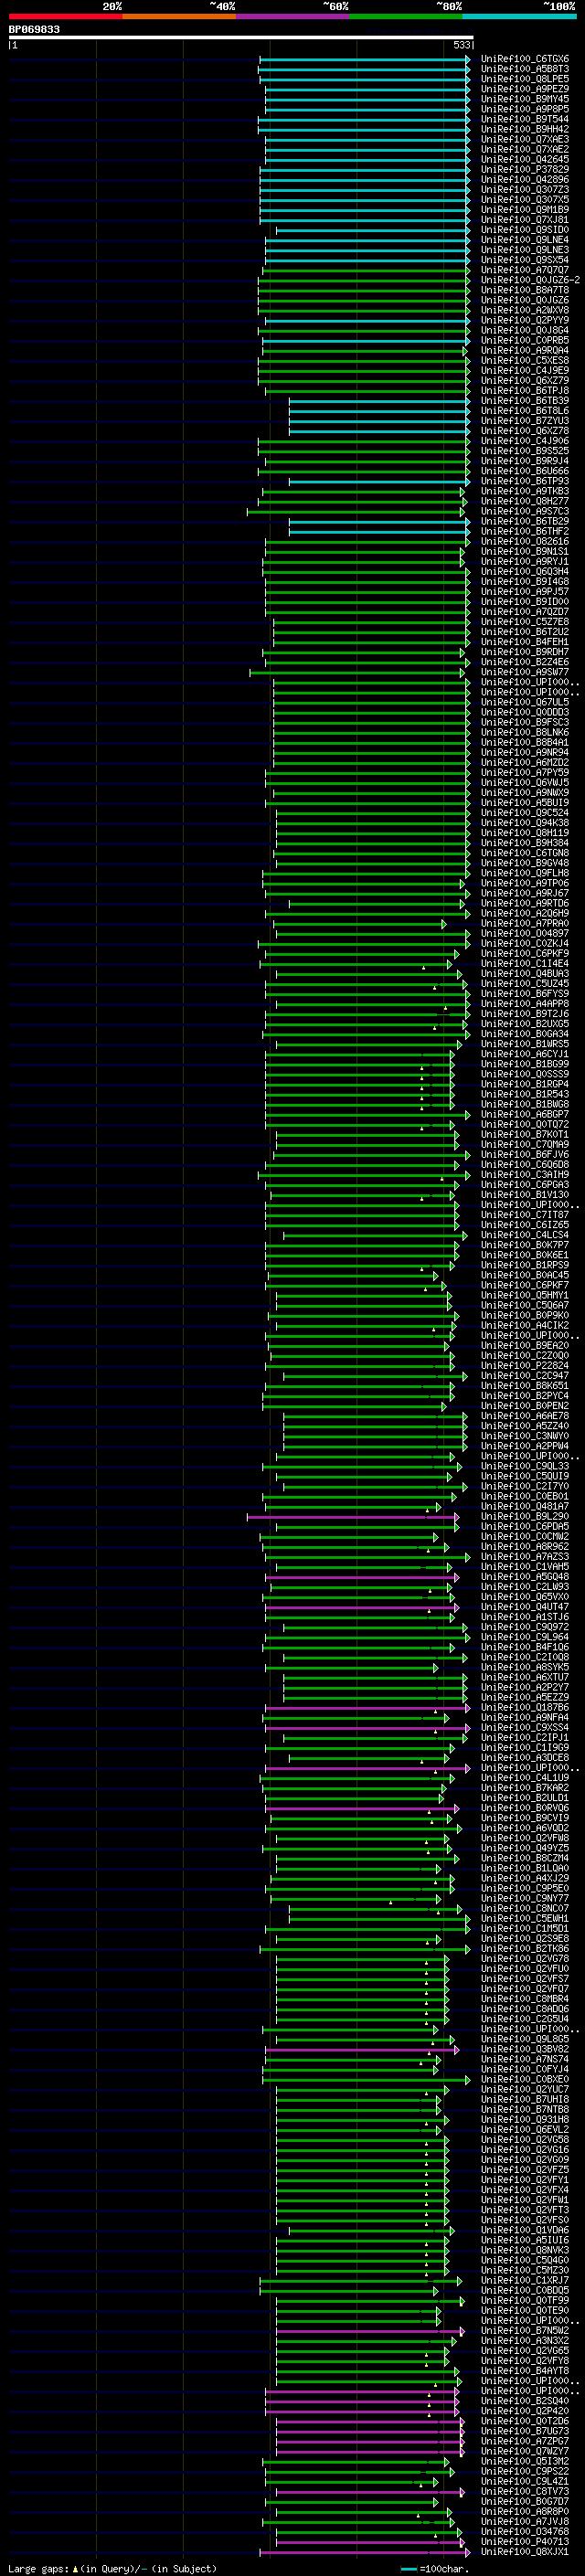The height and width of the screenshot is (2576, 585).
Task: Open hit UniRef100_C6TGX6
Action: click(x=525, y=59)
